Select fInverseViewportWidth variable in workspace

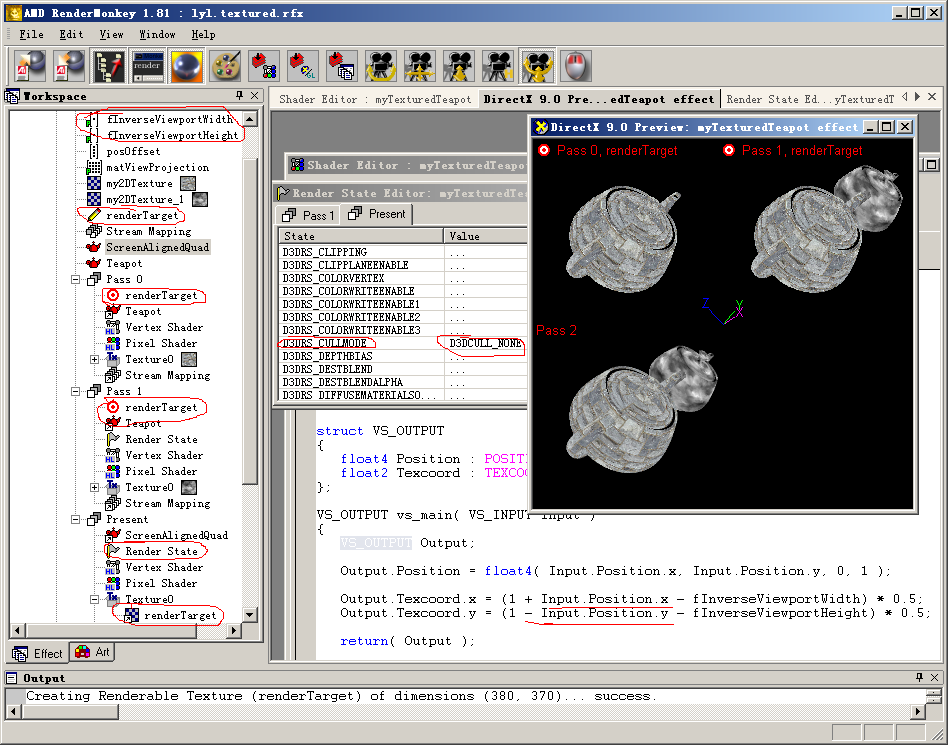click(170, 119)
